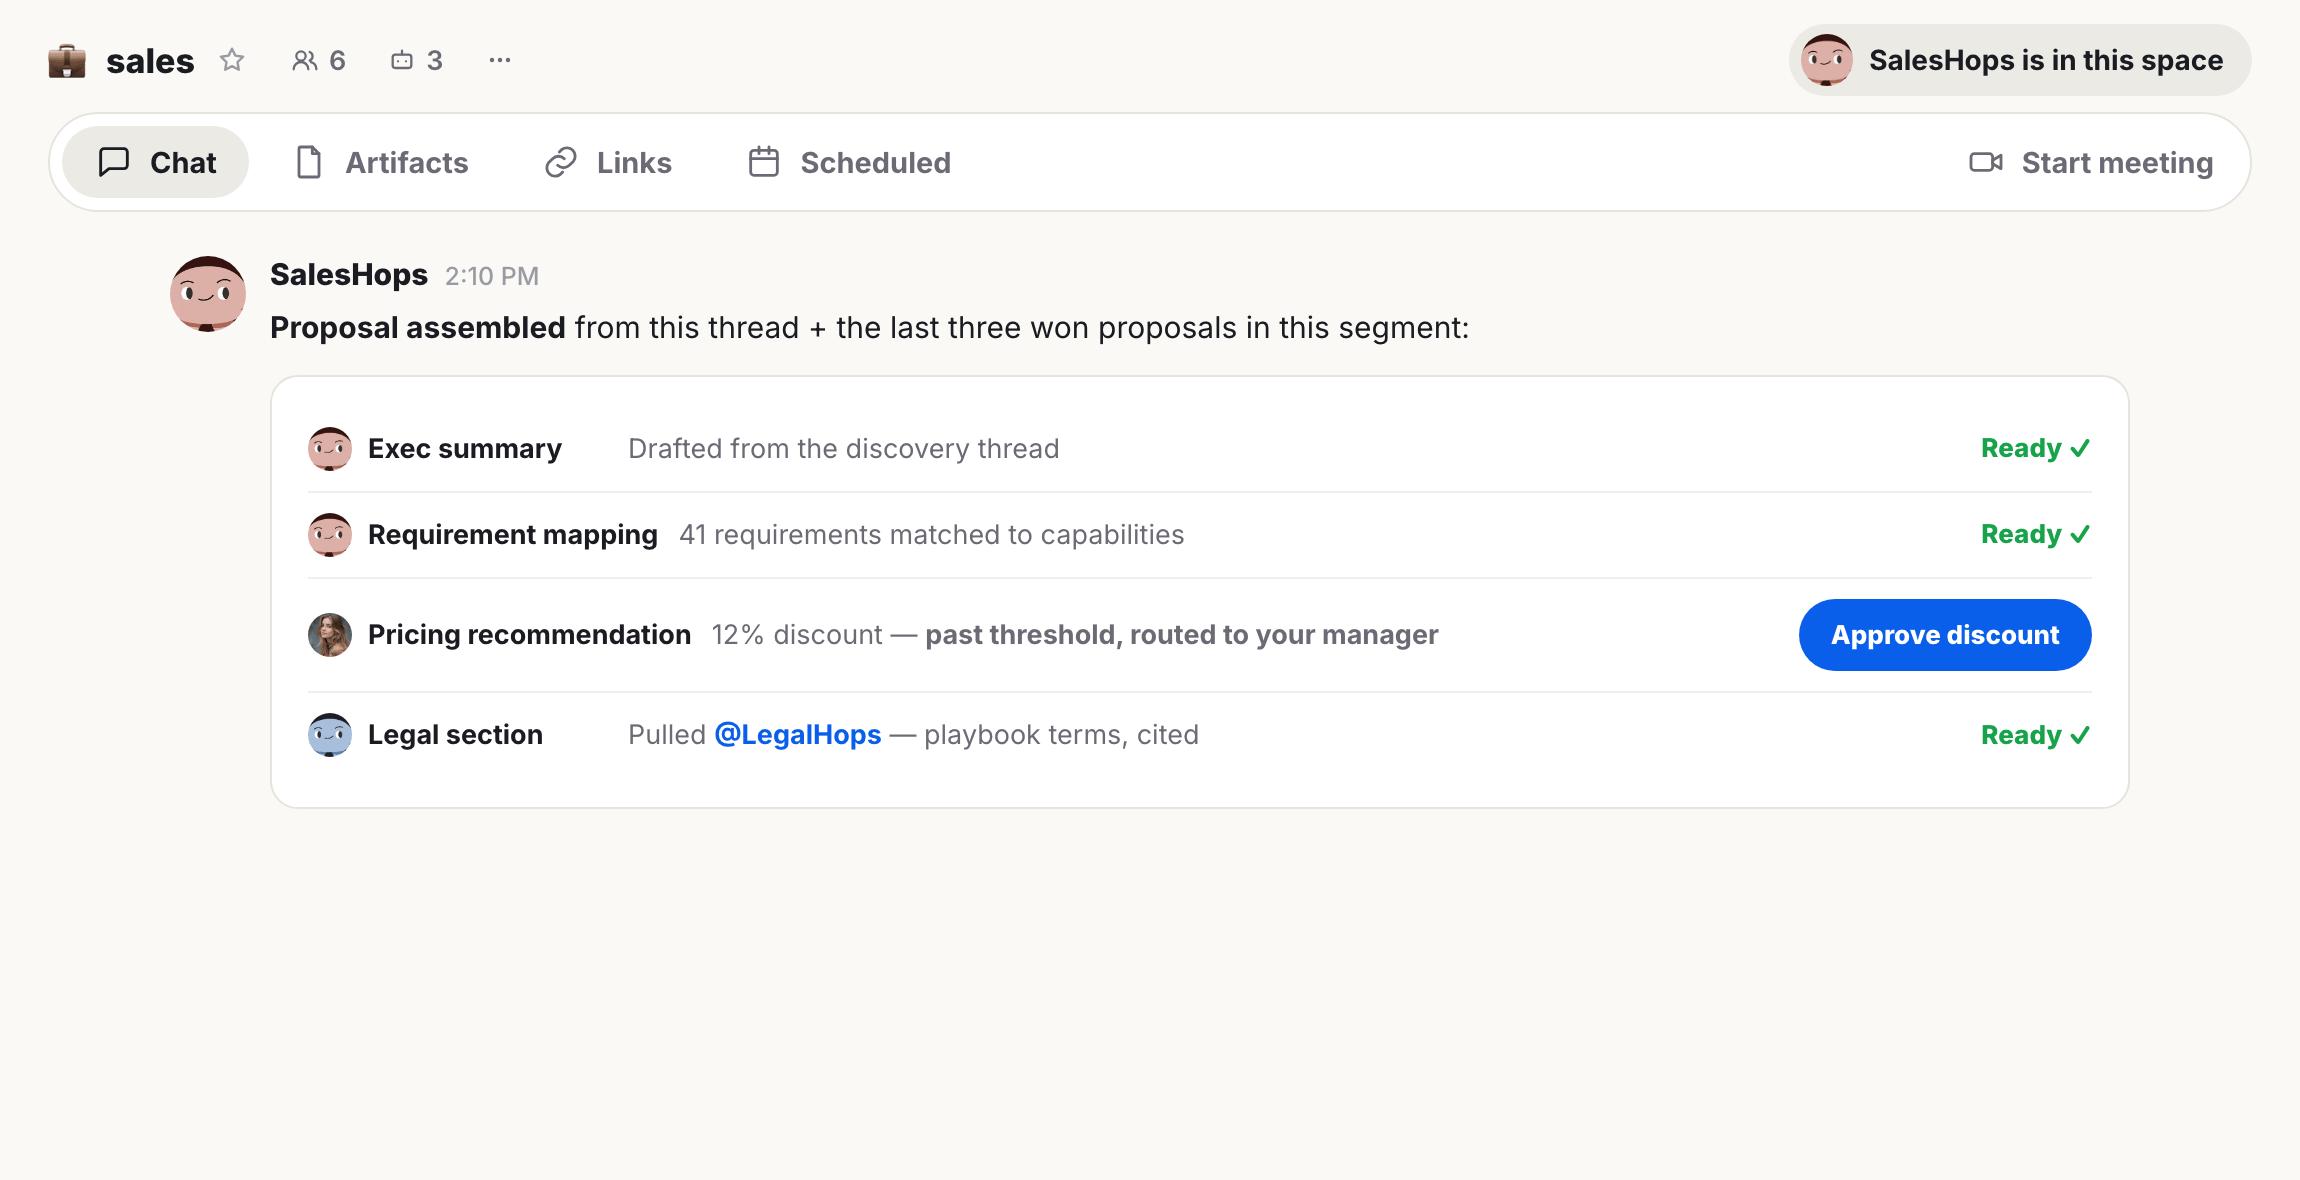Click the 'Proposal assembled' bold text

(418, 328)
